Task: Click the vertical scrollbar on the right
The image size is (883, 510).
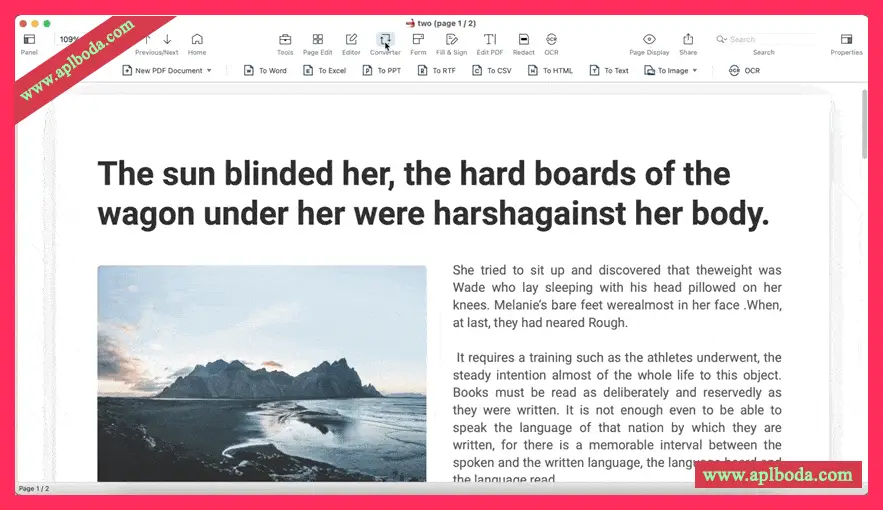Action: [864, 125]
